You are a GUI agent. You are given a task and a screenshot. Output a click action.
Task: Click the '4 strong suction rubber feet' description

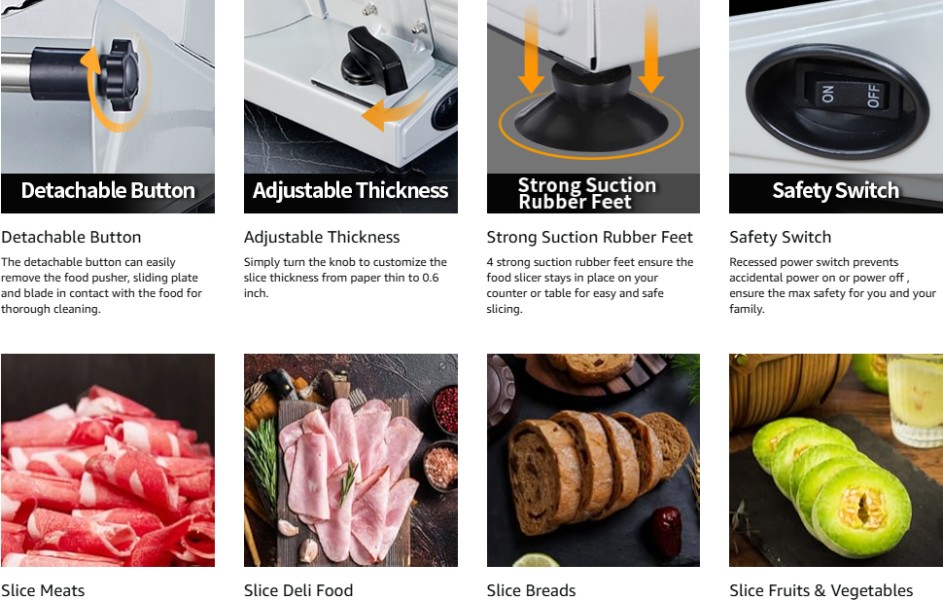coord(590,286)
